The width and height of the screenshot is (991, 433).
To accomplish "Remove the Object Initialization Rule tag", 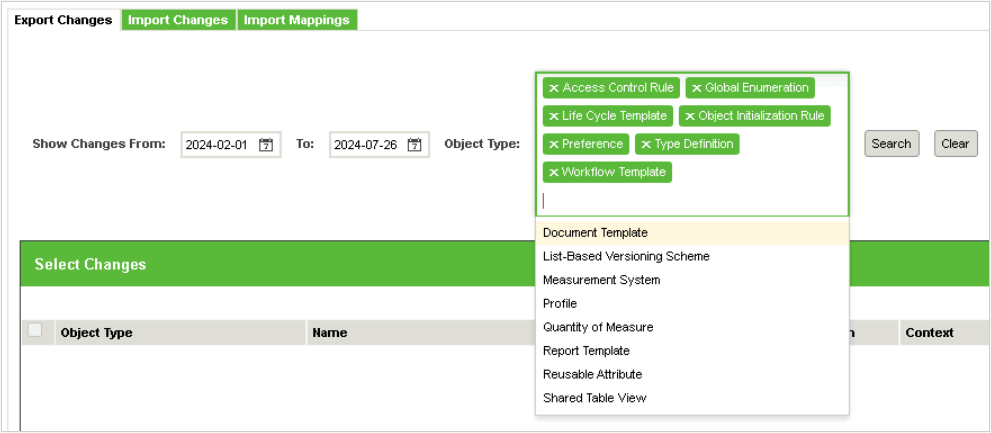I will tap(690, 116).
